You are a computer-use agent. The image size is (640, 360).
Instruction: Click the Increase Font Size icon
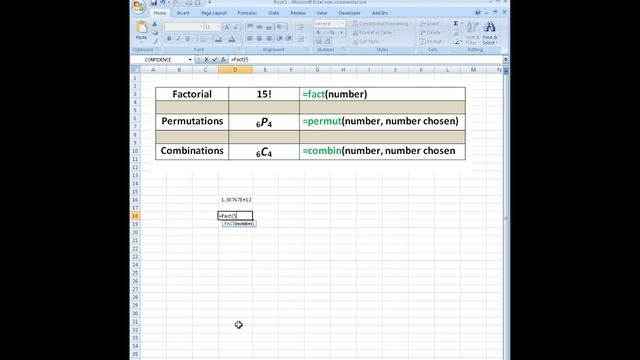coord(227,27)
